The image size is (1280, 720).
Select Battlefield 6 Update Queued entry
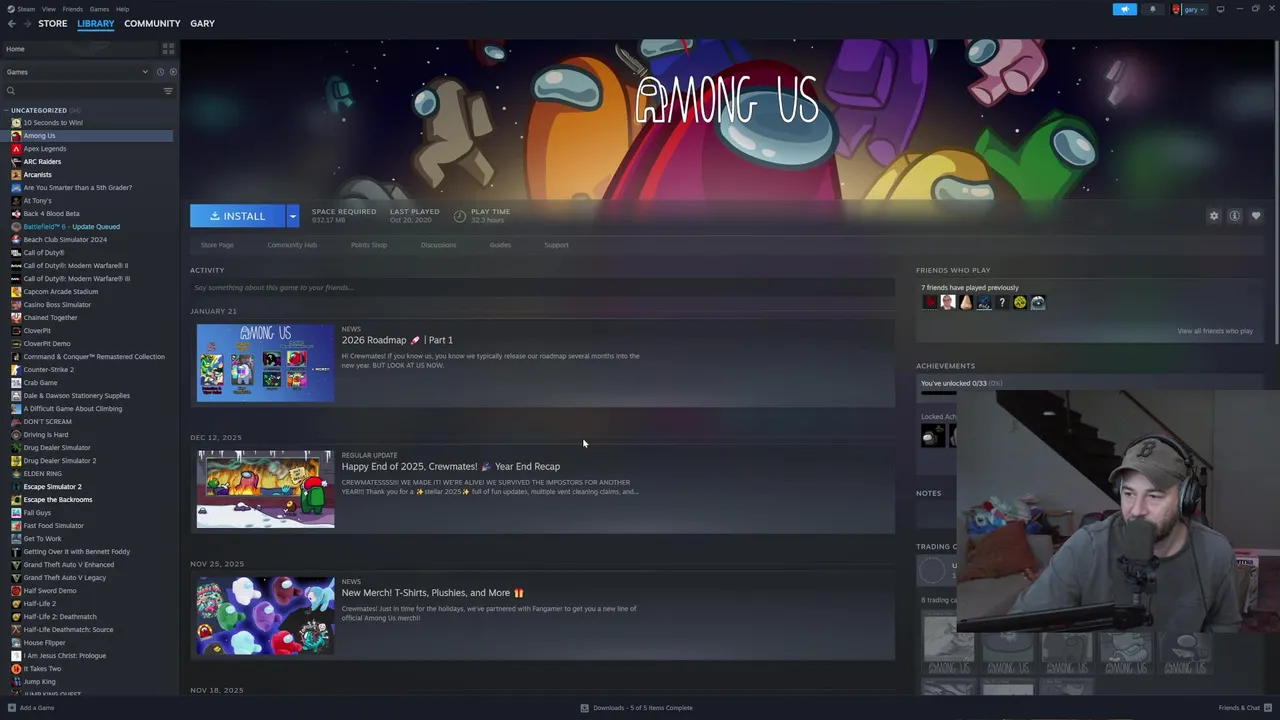tap(71, 227)
